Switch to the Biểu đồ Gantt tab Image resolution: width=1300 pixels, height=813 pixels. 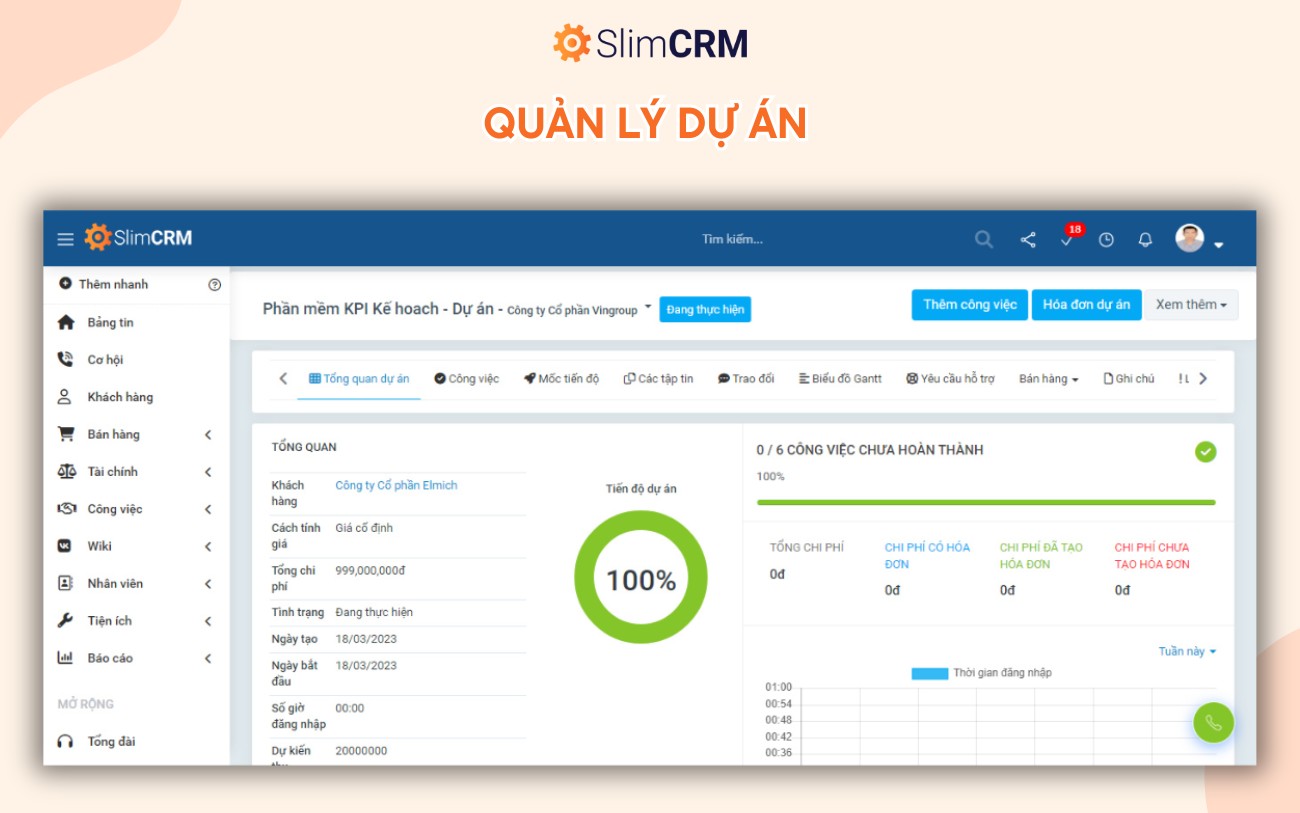point(840,379)
